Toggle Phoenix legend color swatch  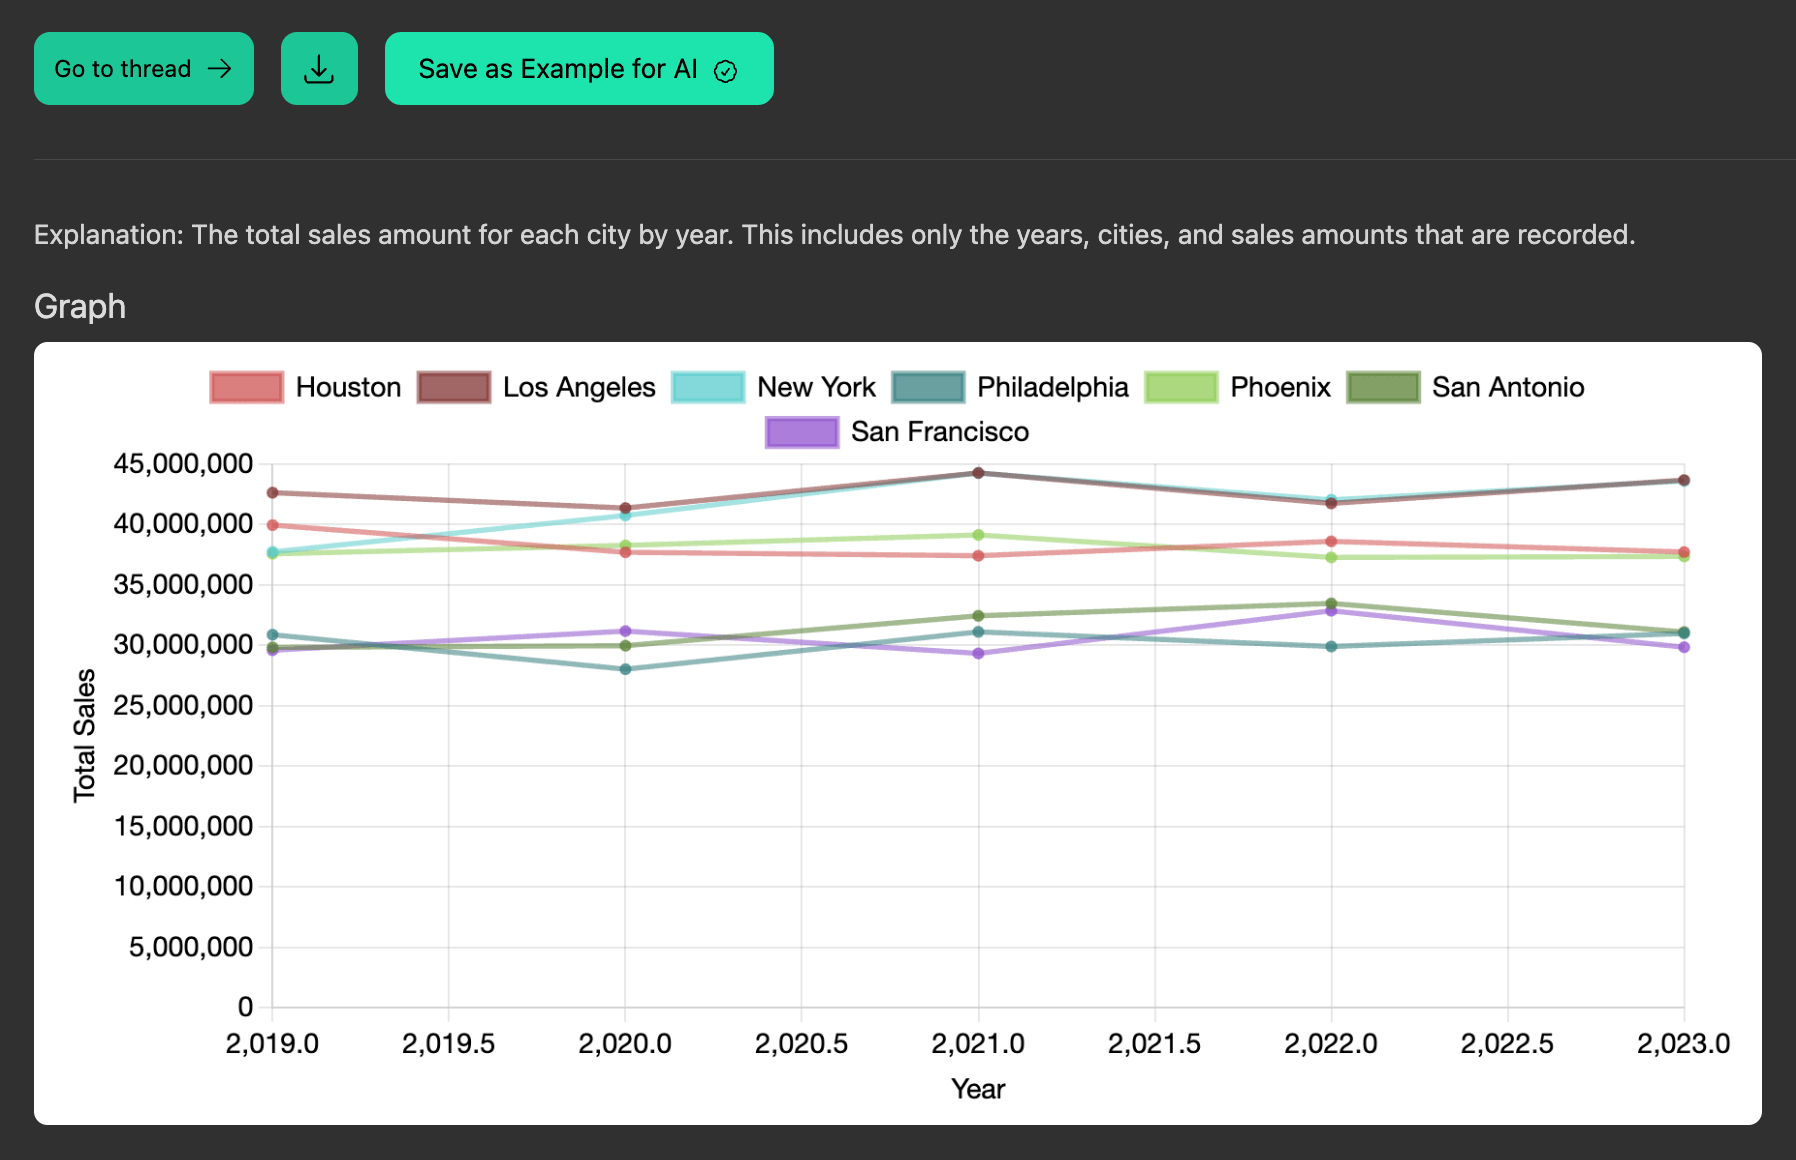[x=1182, y=387]
